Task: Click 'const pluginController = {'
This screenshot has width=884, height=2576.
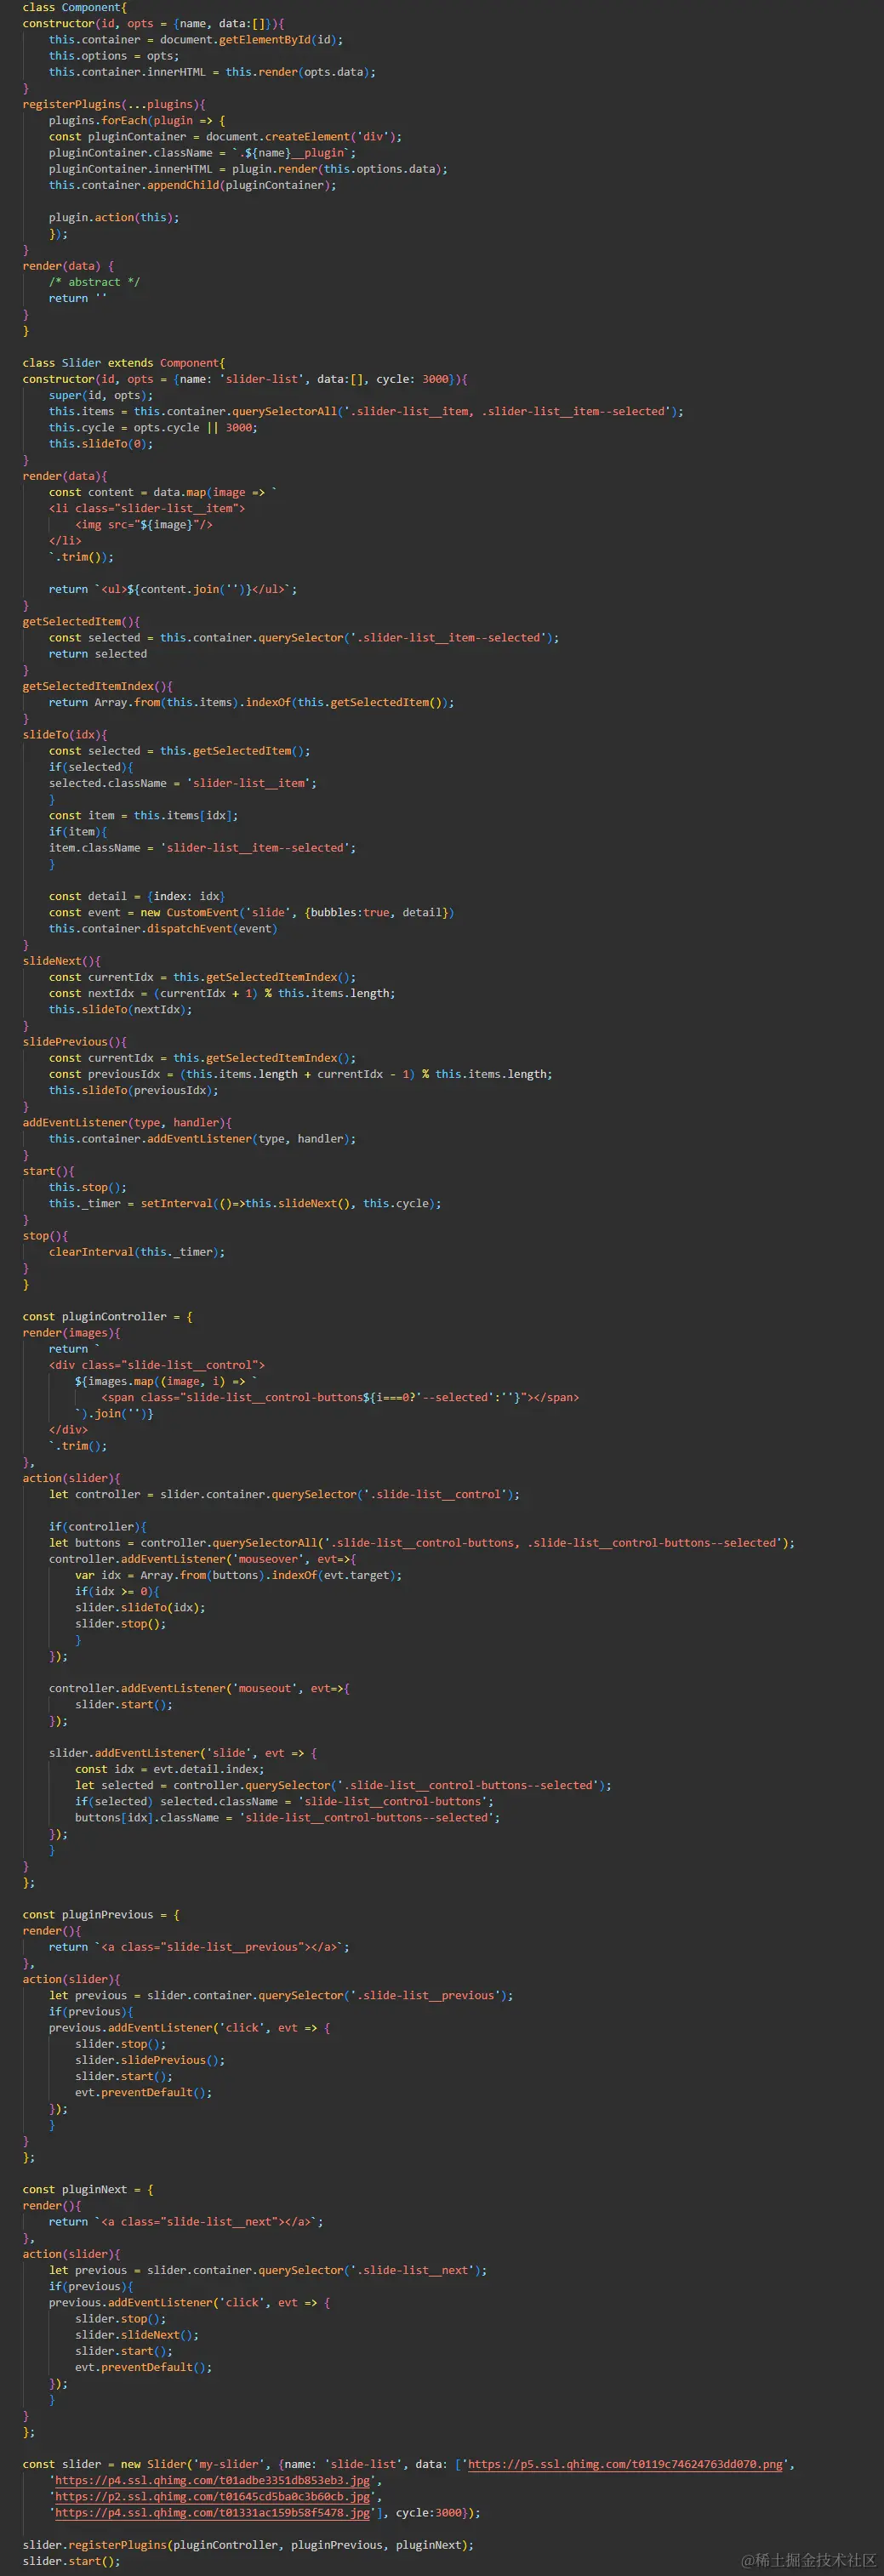Action: 108,1316
